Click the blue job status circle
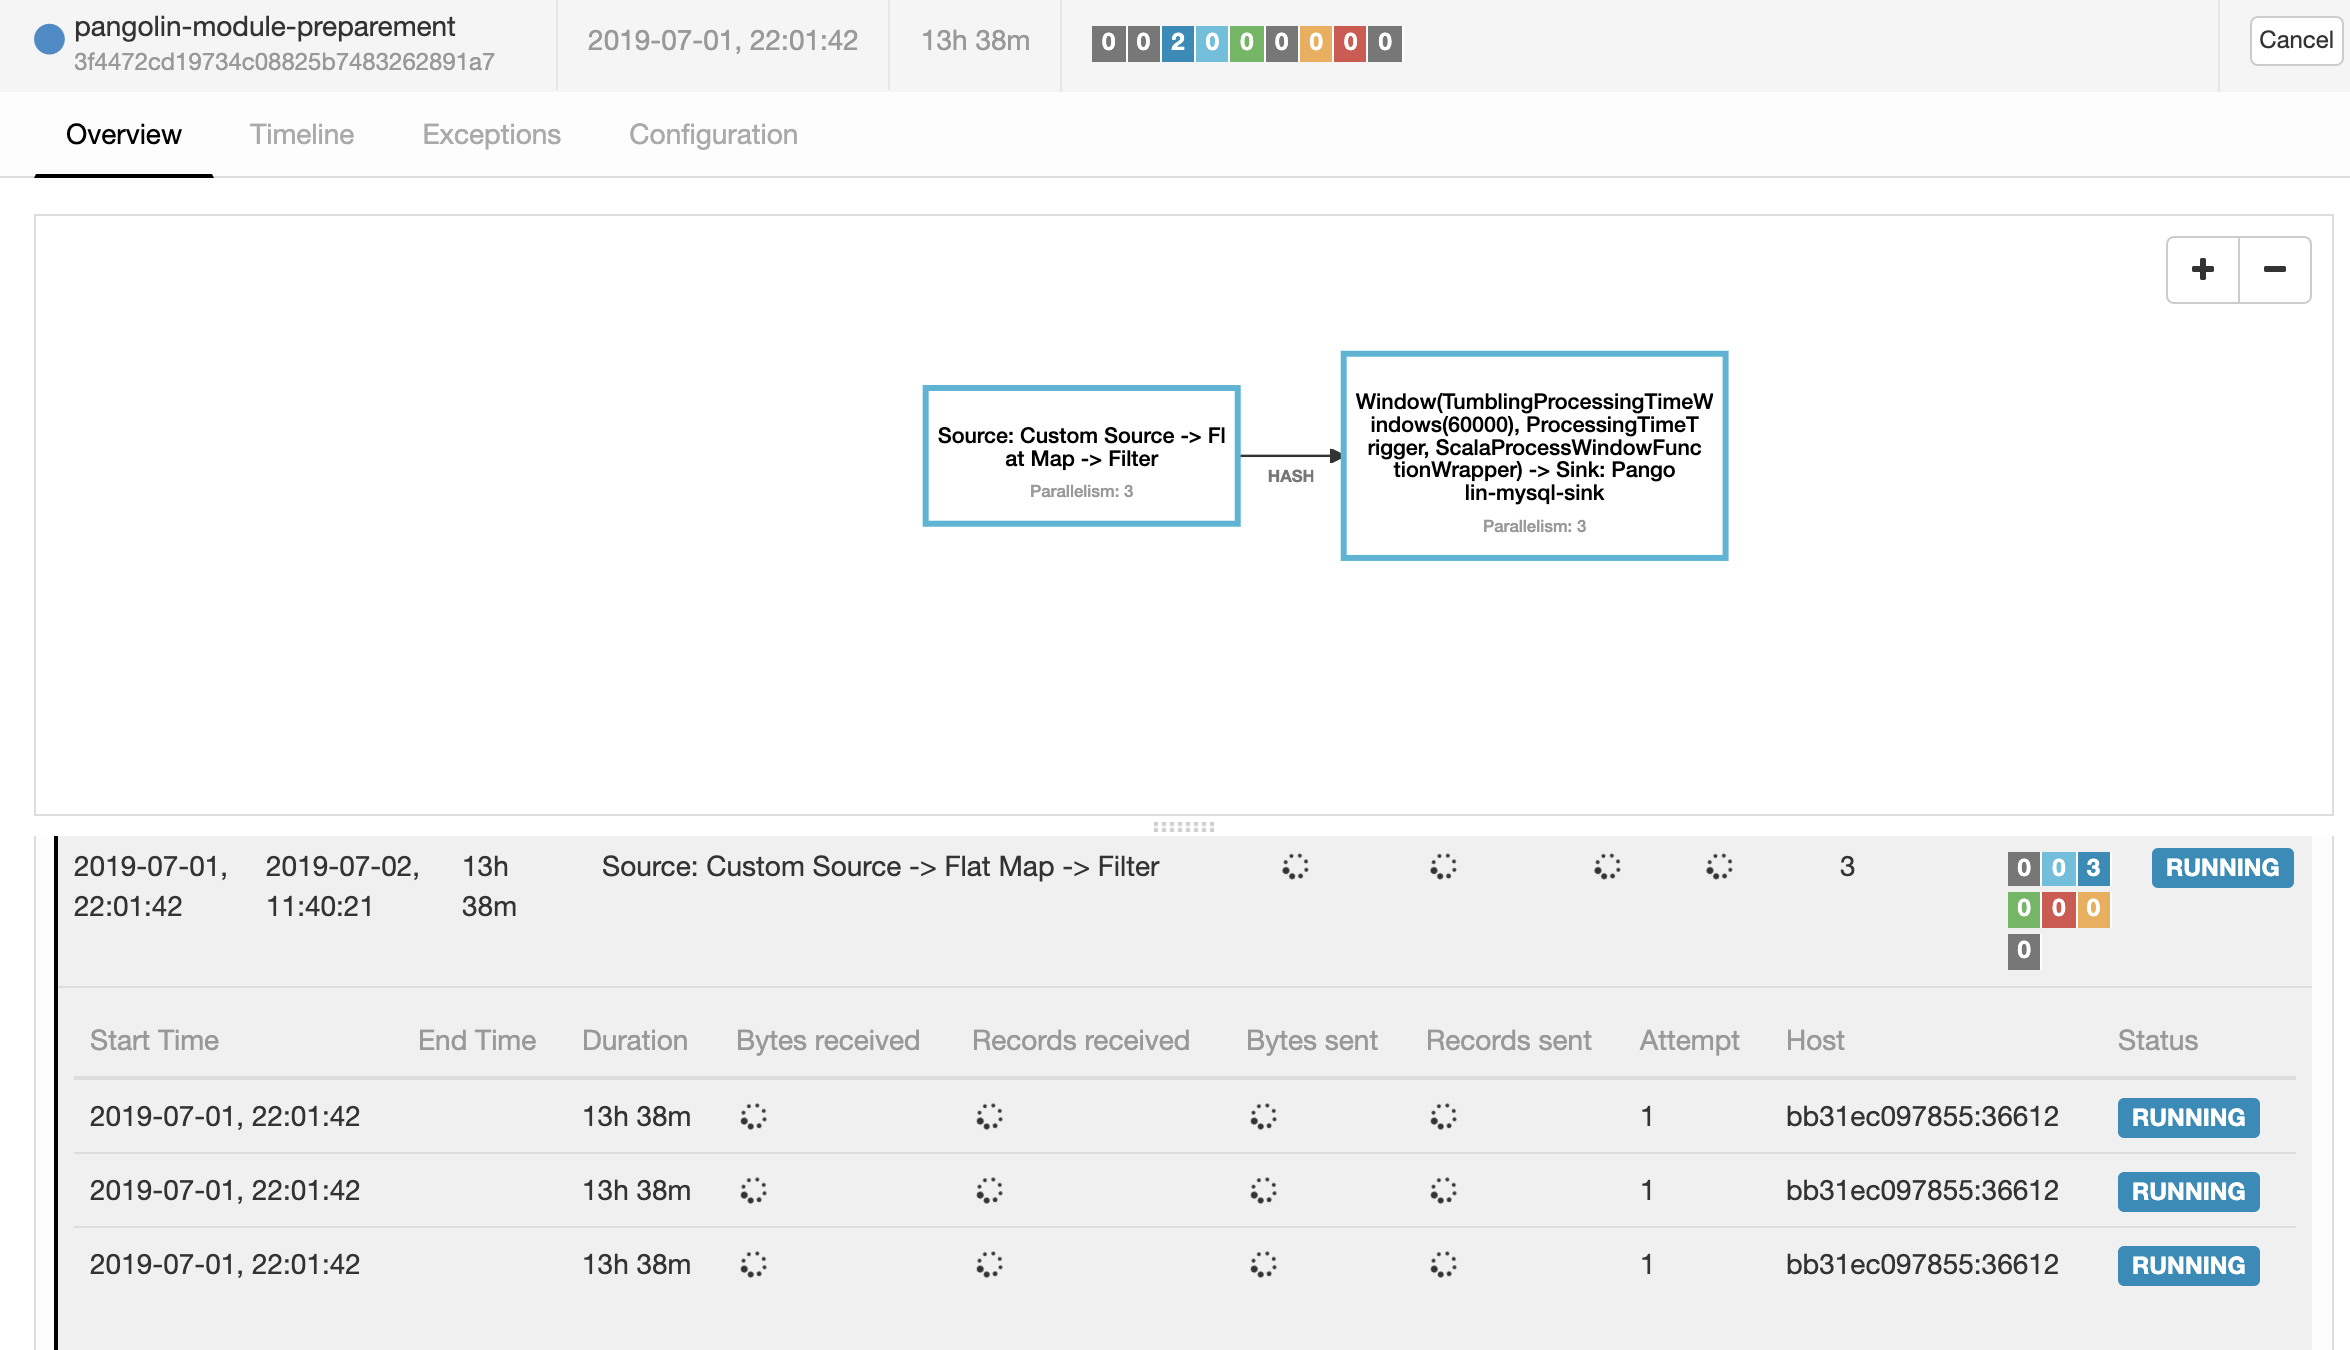Viewport: 2350px width, 1350px height. pyautogui.click(x=49, y=40)
